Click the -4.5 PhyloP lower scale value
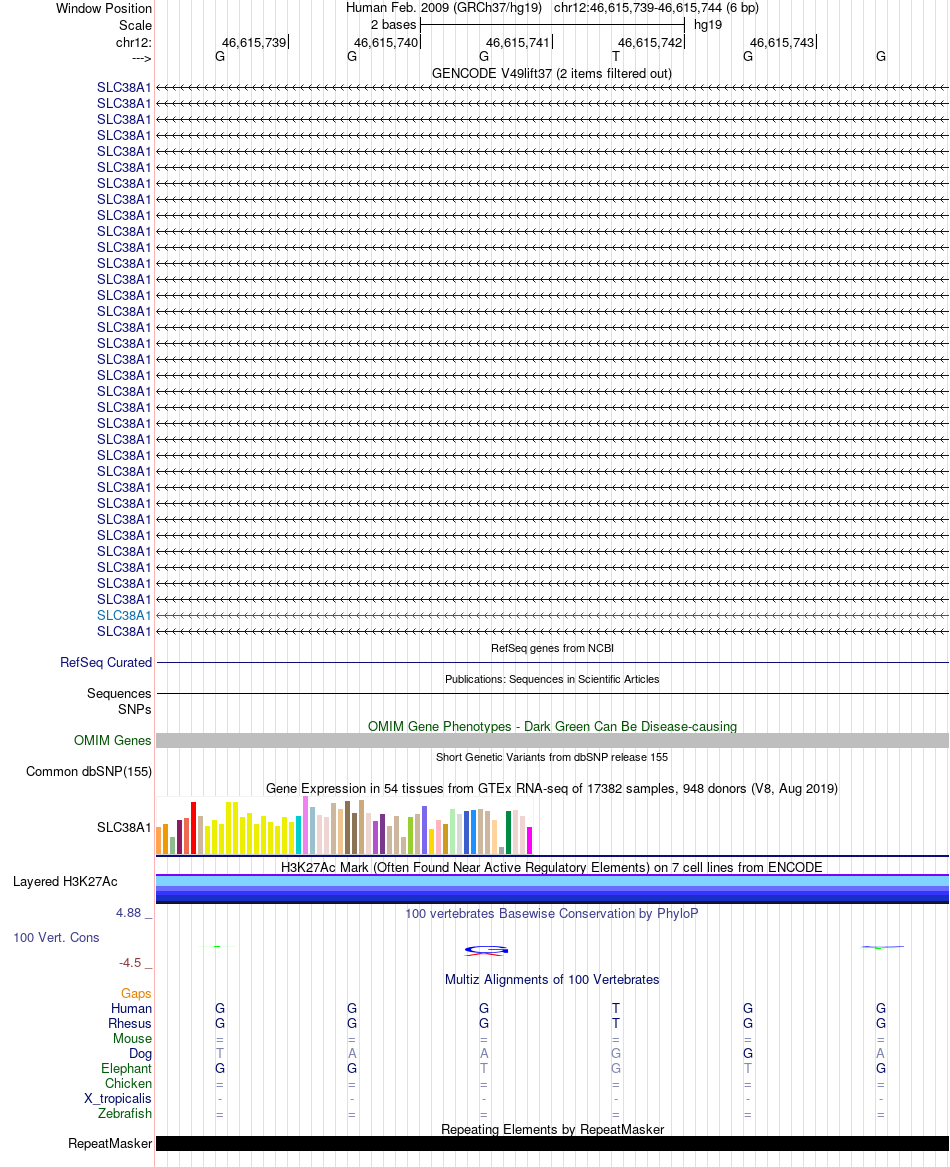950x1167 pixels. pos(130,963)
